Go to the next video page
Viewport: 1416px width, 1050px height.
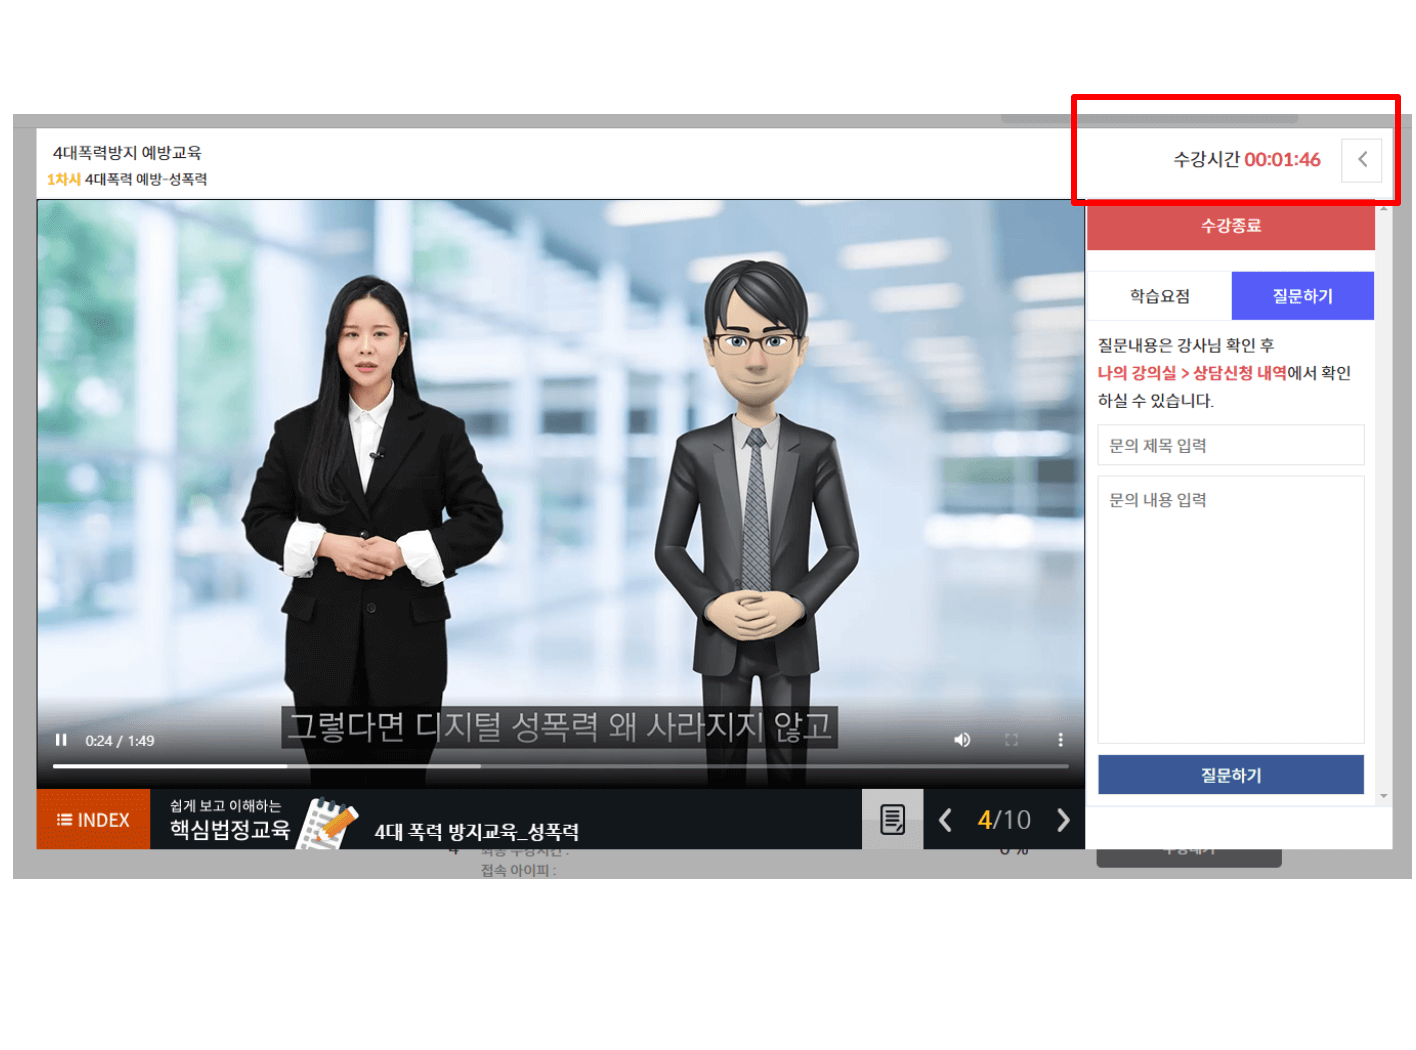click(1063, 819)
